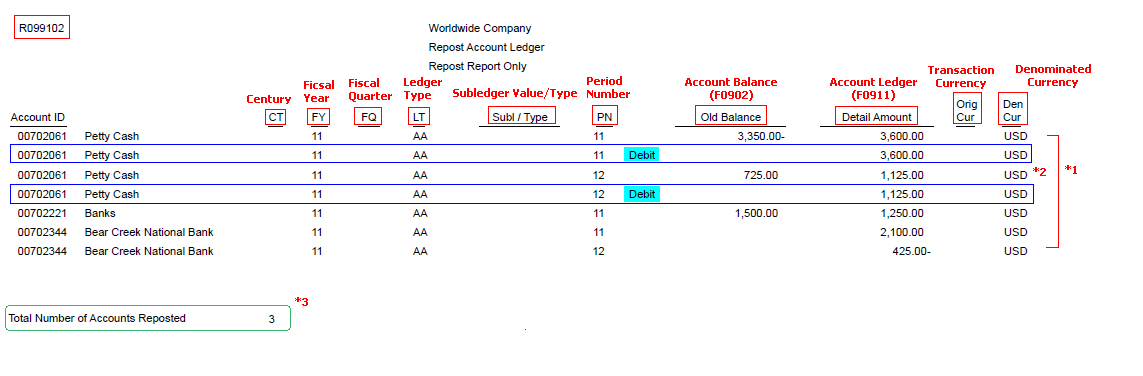Select the old balance value 725.00
Viewport: 1143px width, 376px height.
tap(761, 175)
